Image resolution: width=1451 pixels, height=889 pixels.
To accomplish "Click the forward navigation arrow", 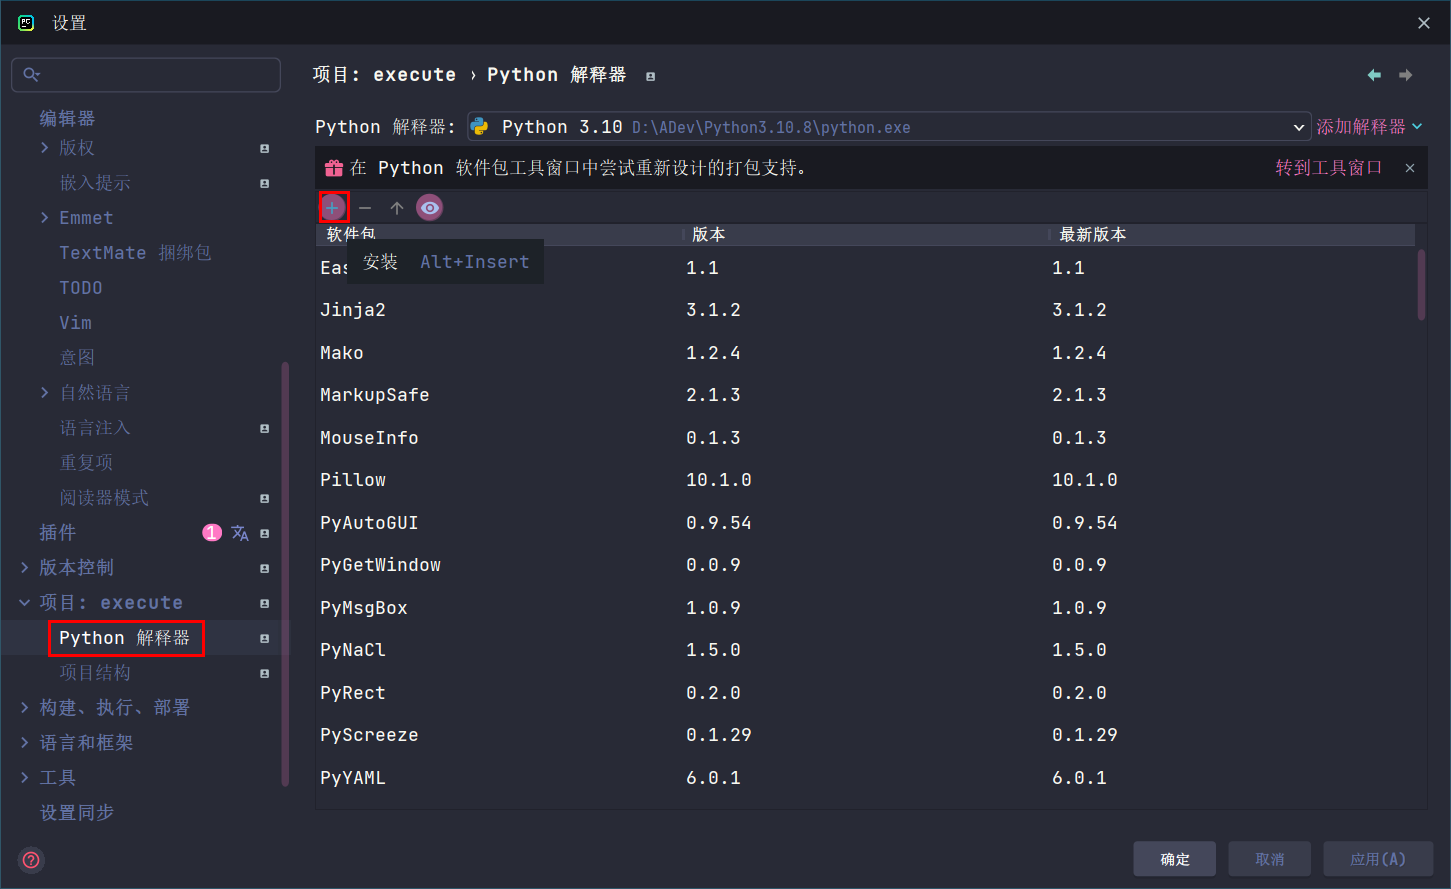I will point(1406,74).
